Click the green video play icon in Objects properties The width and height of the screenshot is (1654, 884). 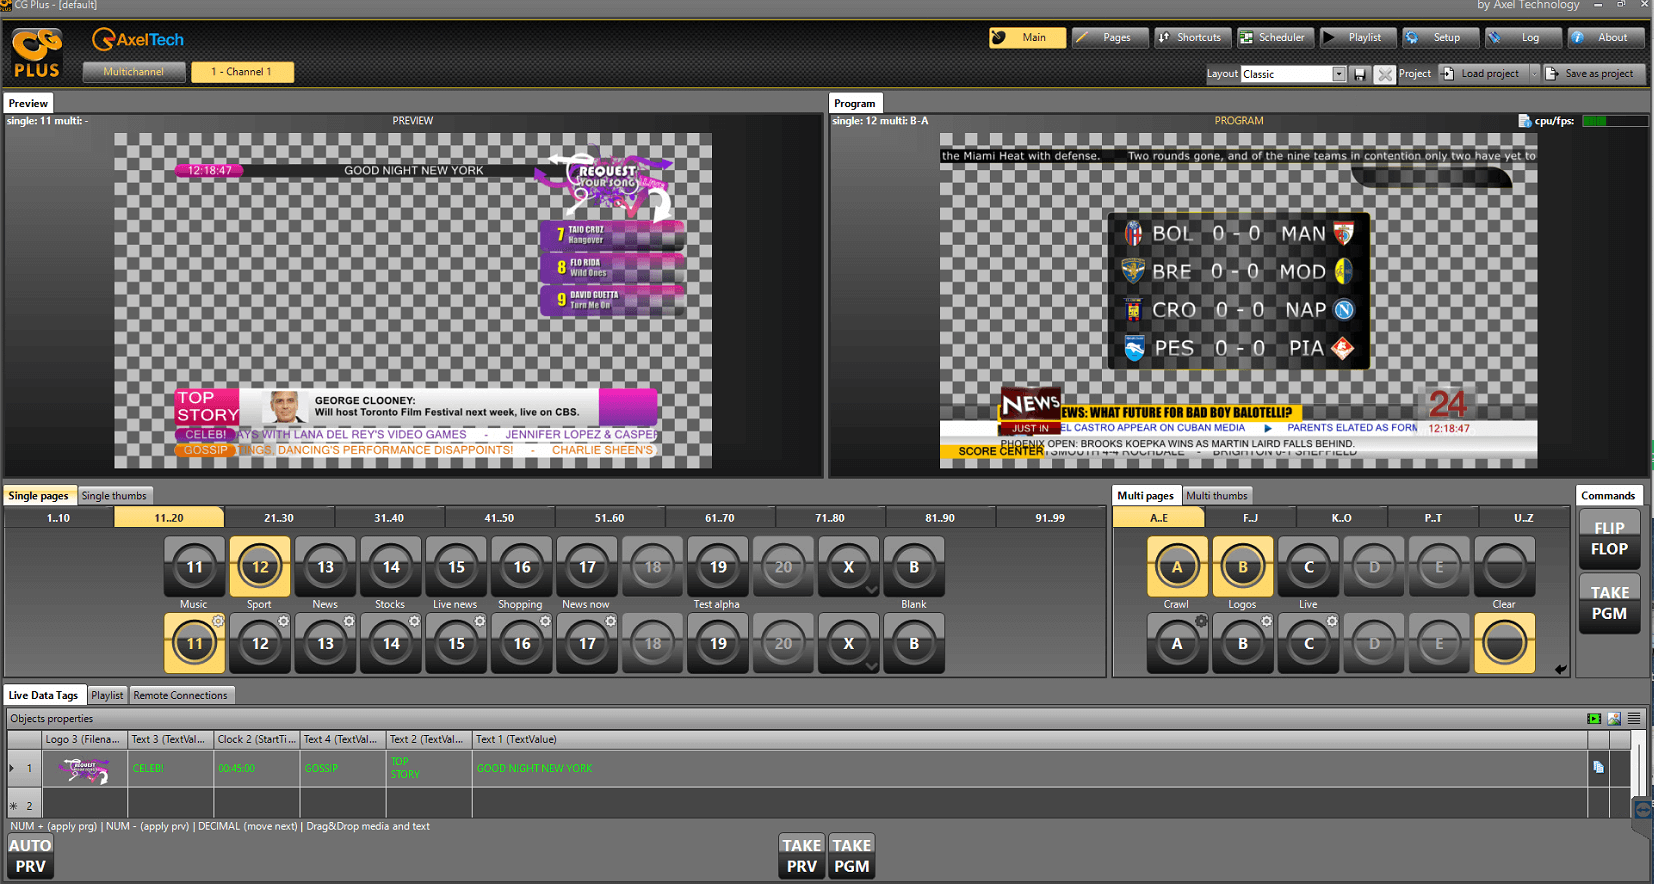click(1594, 718)
